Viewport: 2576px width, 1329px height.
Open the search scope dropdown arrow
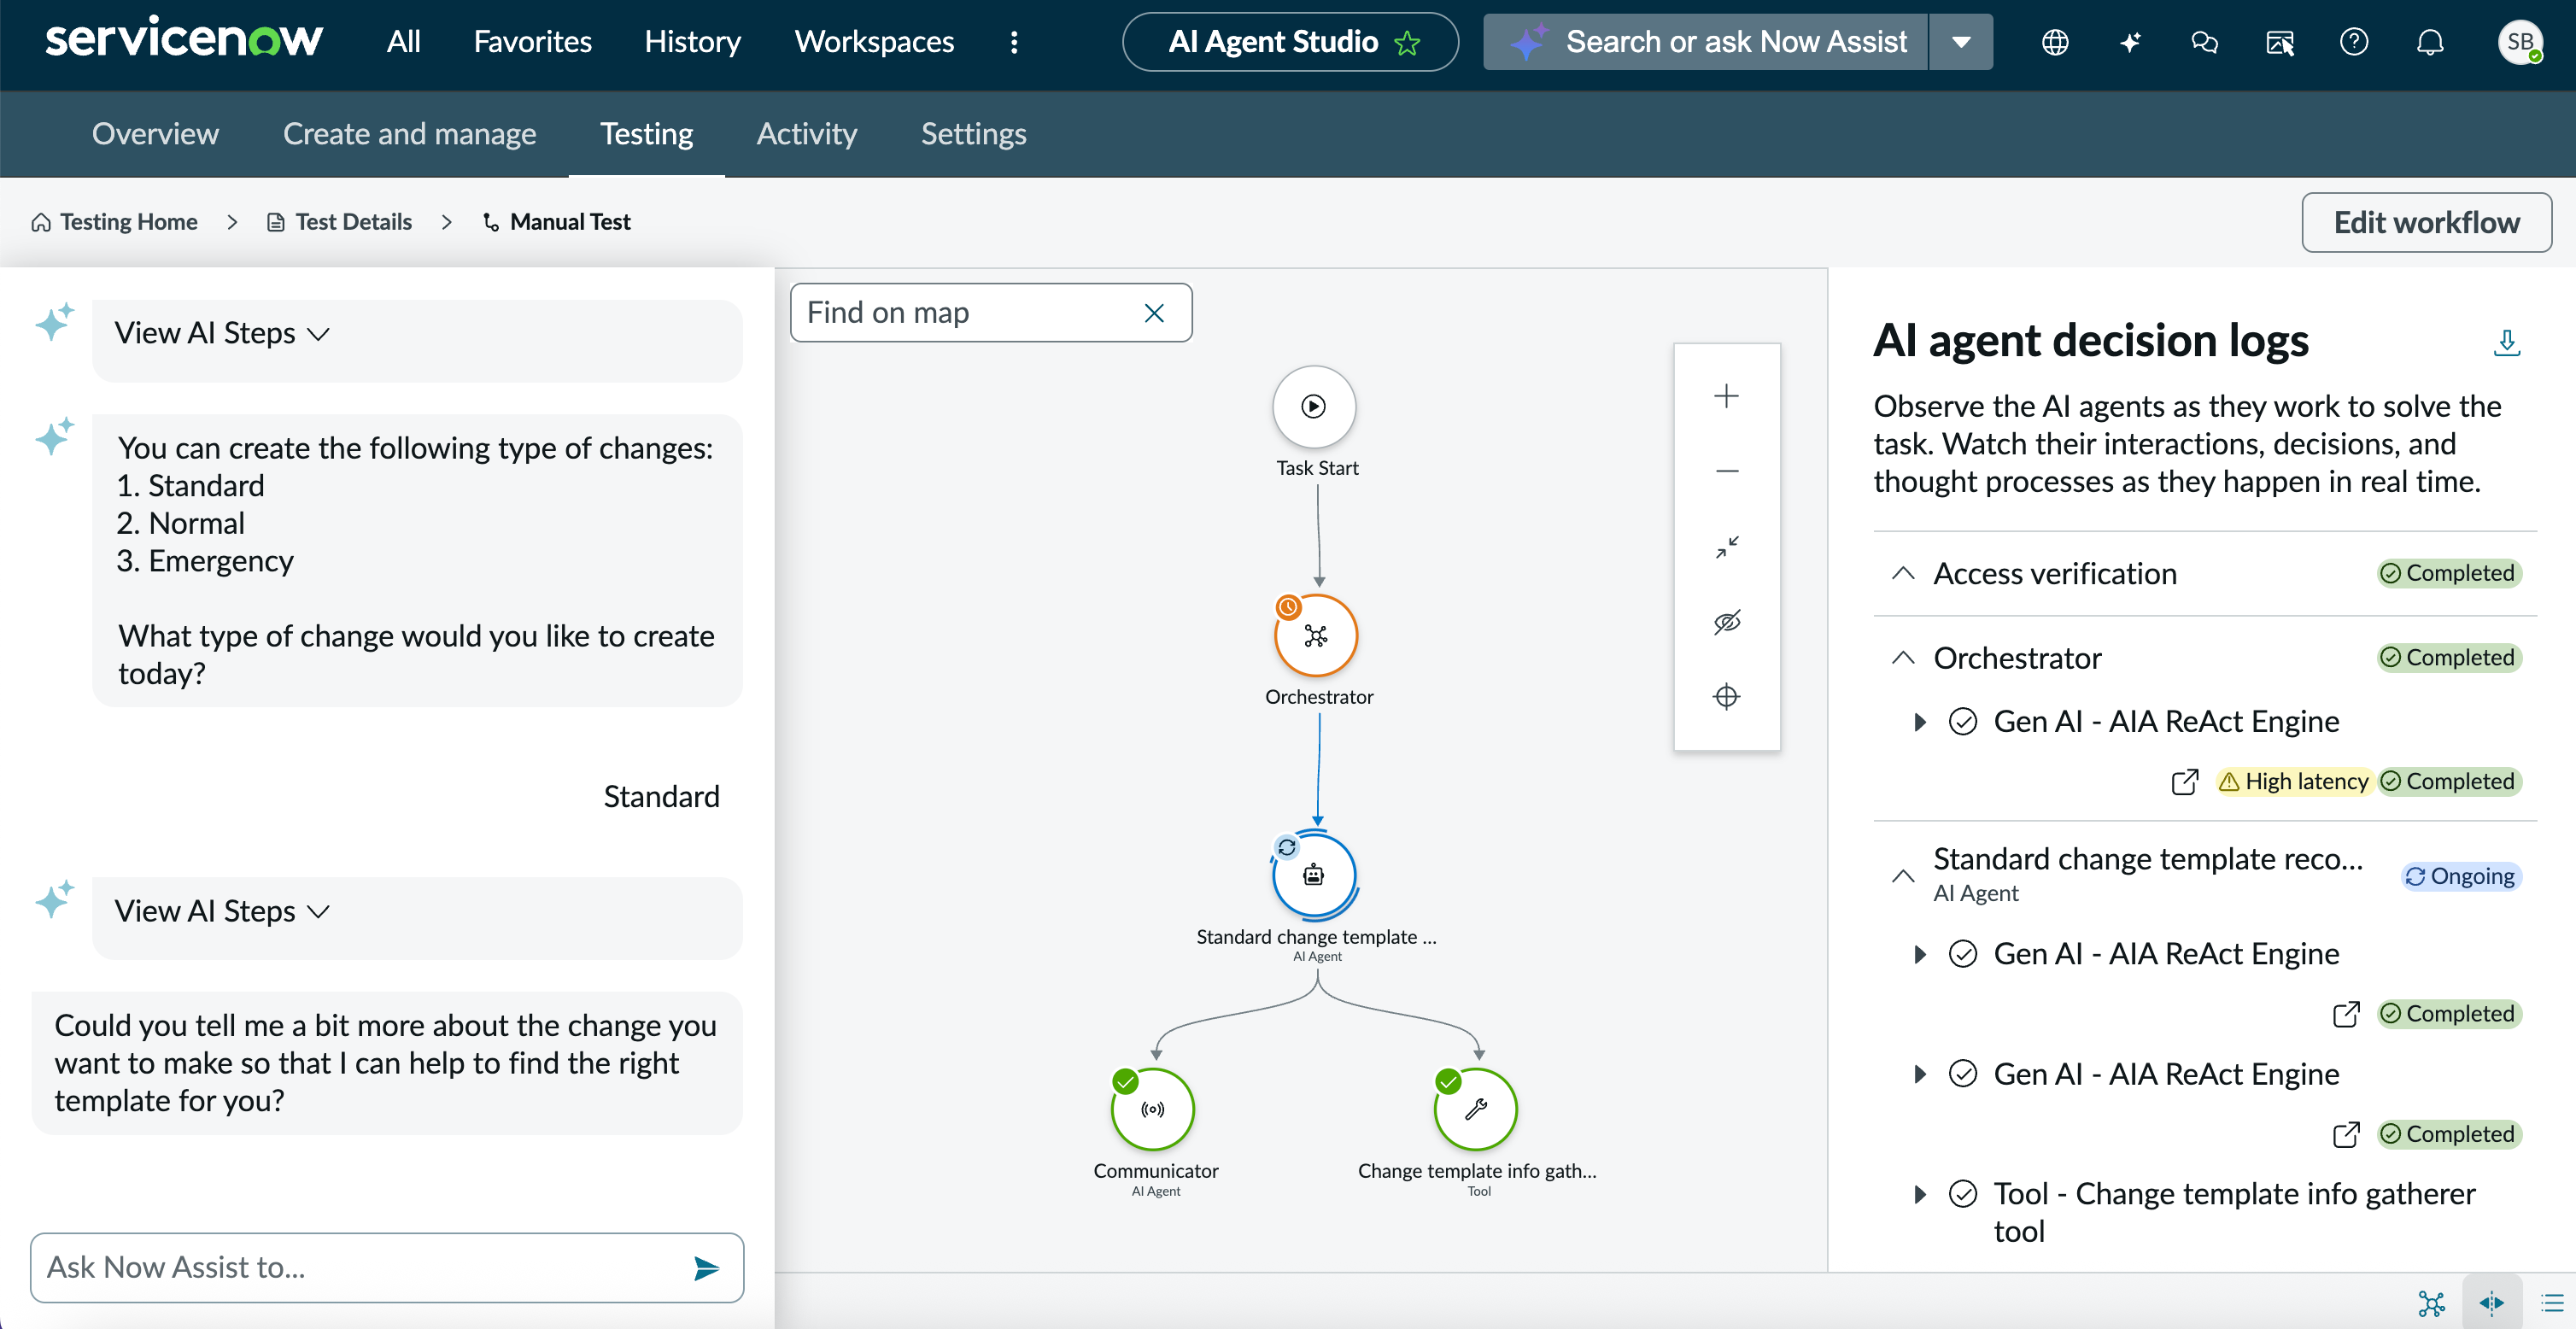point(1961,41)
